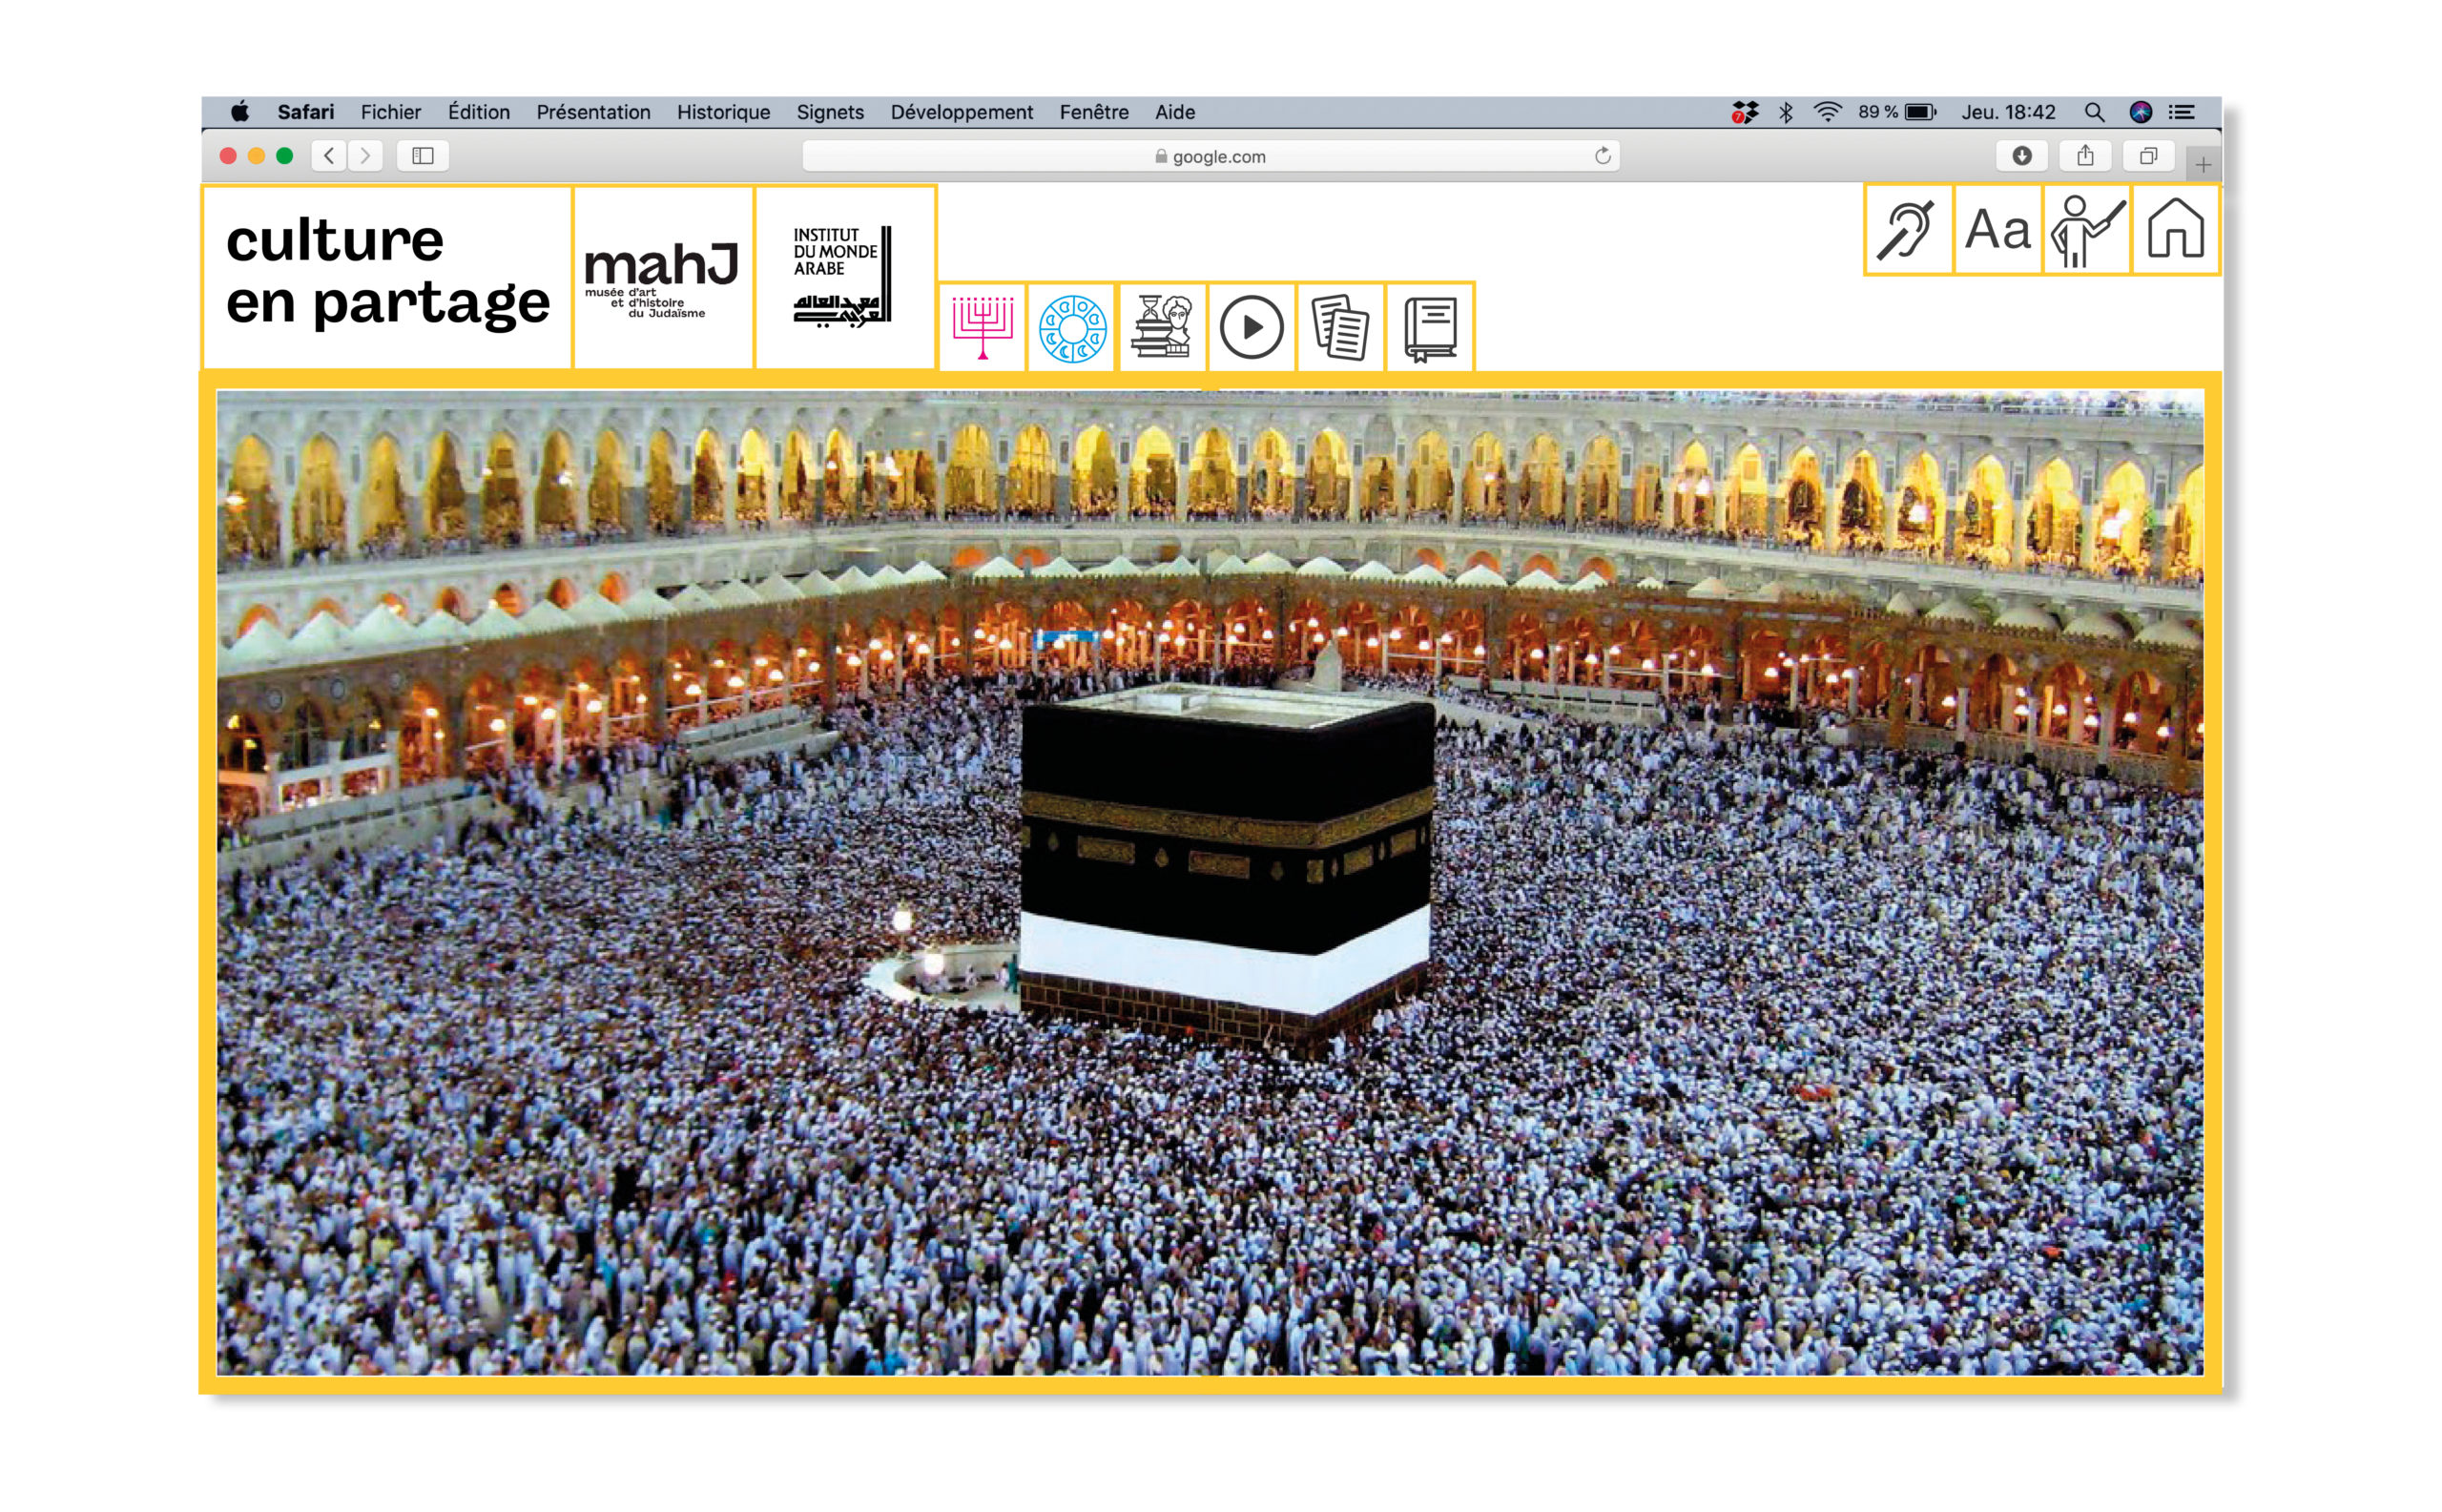
Task: Select the books and bust history icon
Action: [1161, 327]
